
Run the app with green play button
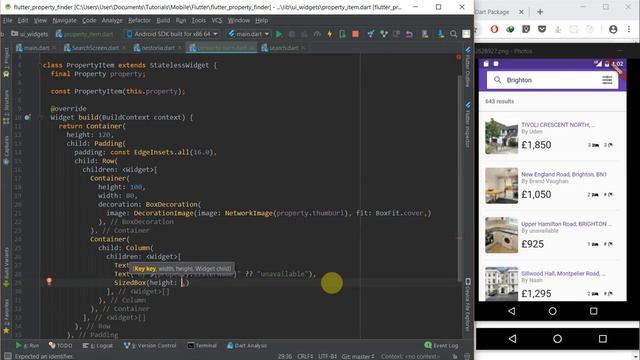[x=279, y=34]
